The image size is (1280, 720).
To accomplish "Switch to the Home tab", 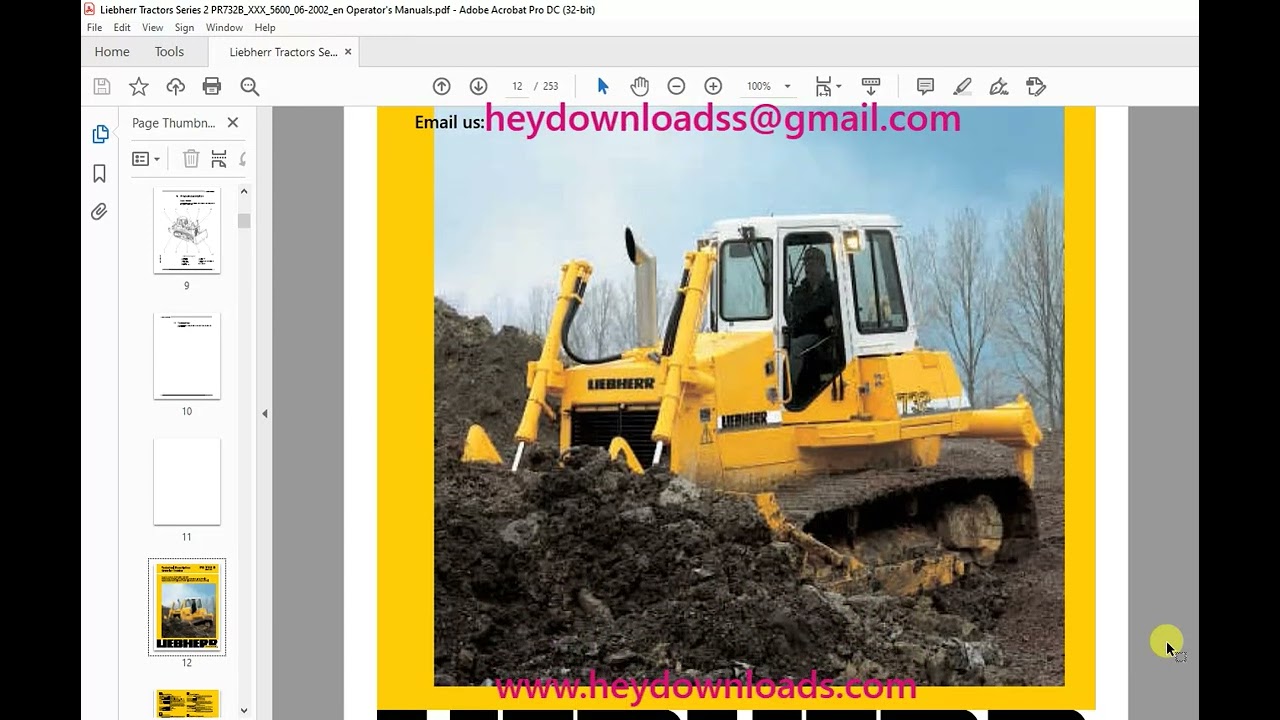I will pos(112,52).
